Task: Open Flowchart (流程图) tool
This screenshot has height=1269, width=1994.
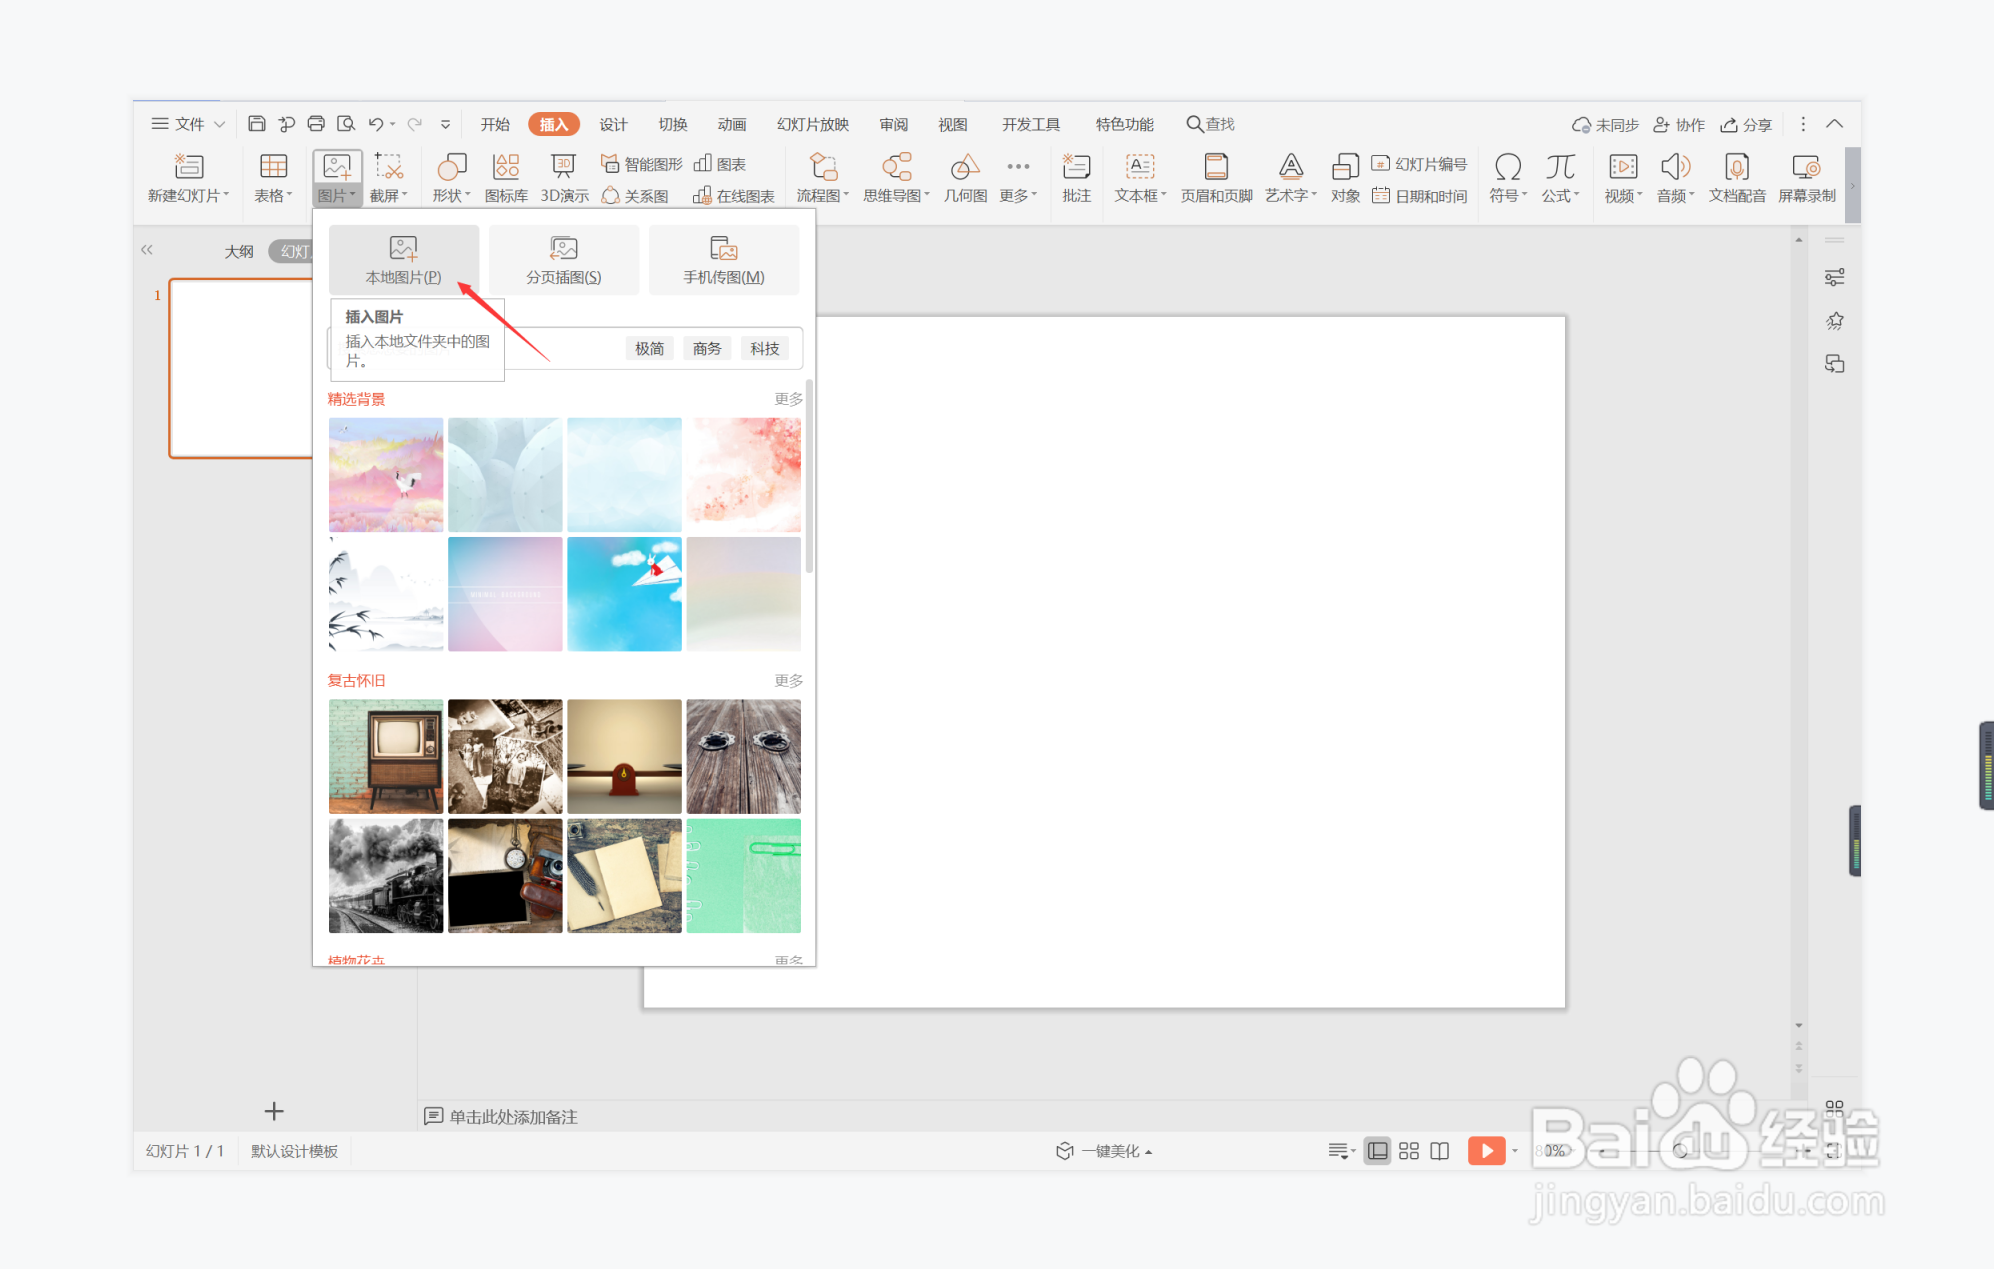Action: tap(822, 178)
